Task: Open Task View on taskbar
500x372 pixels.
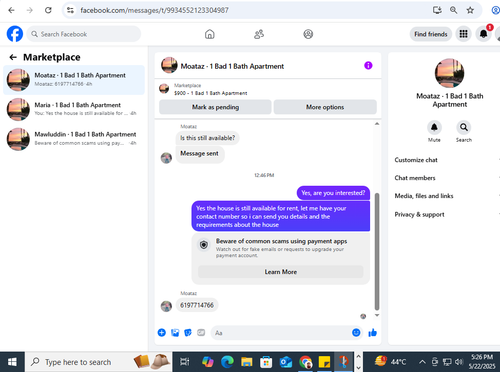Action: [185, 362]
